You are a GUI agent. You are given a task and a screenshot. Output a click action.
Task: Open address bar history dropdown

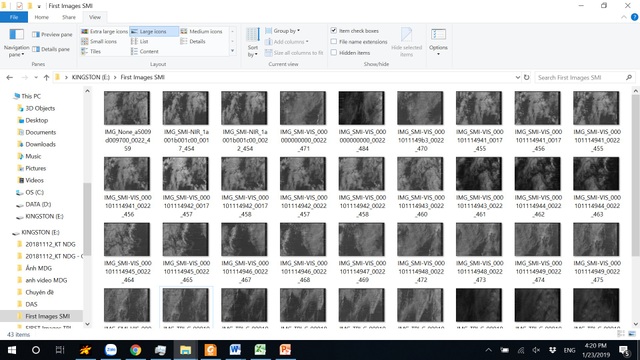click(x=518, y=78)
